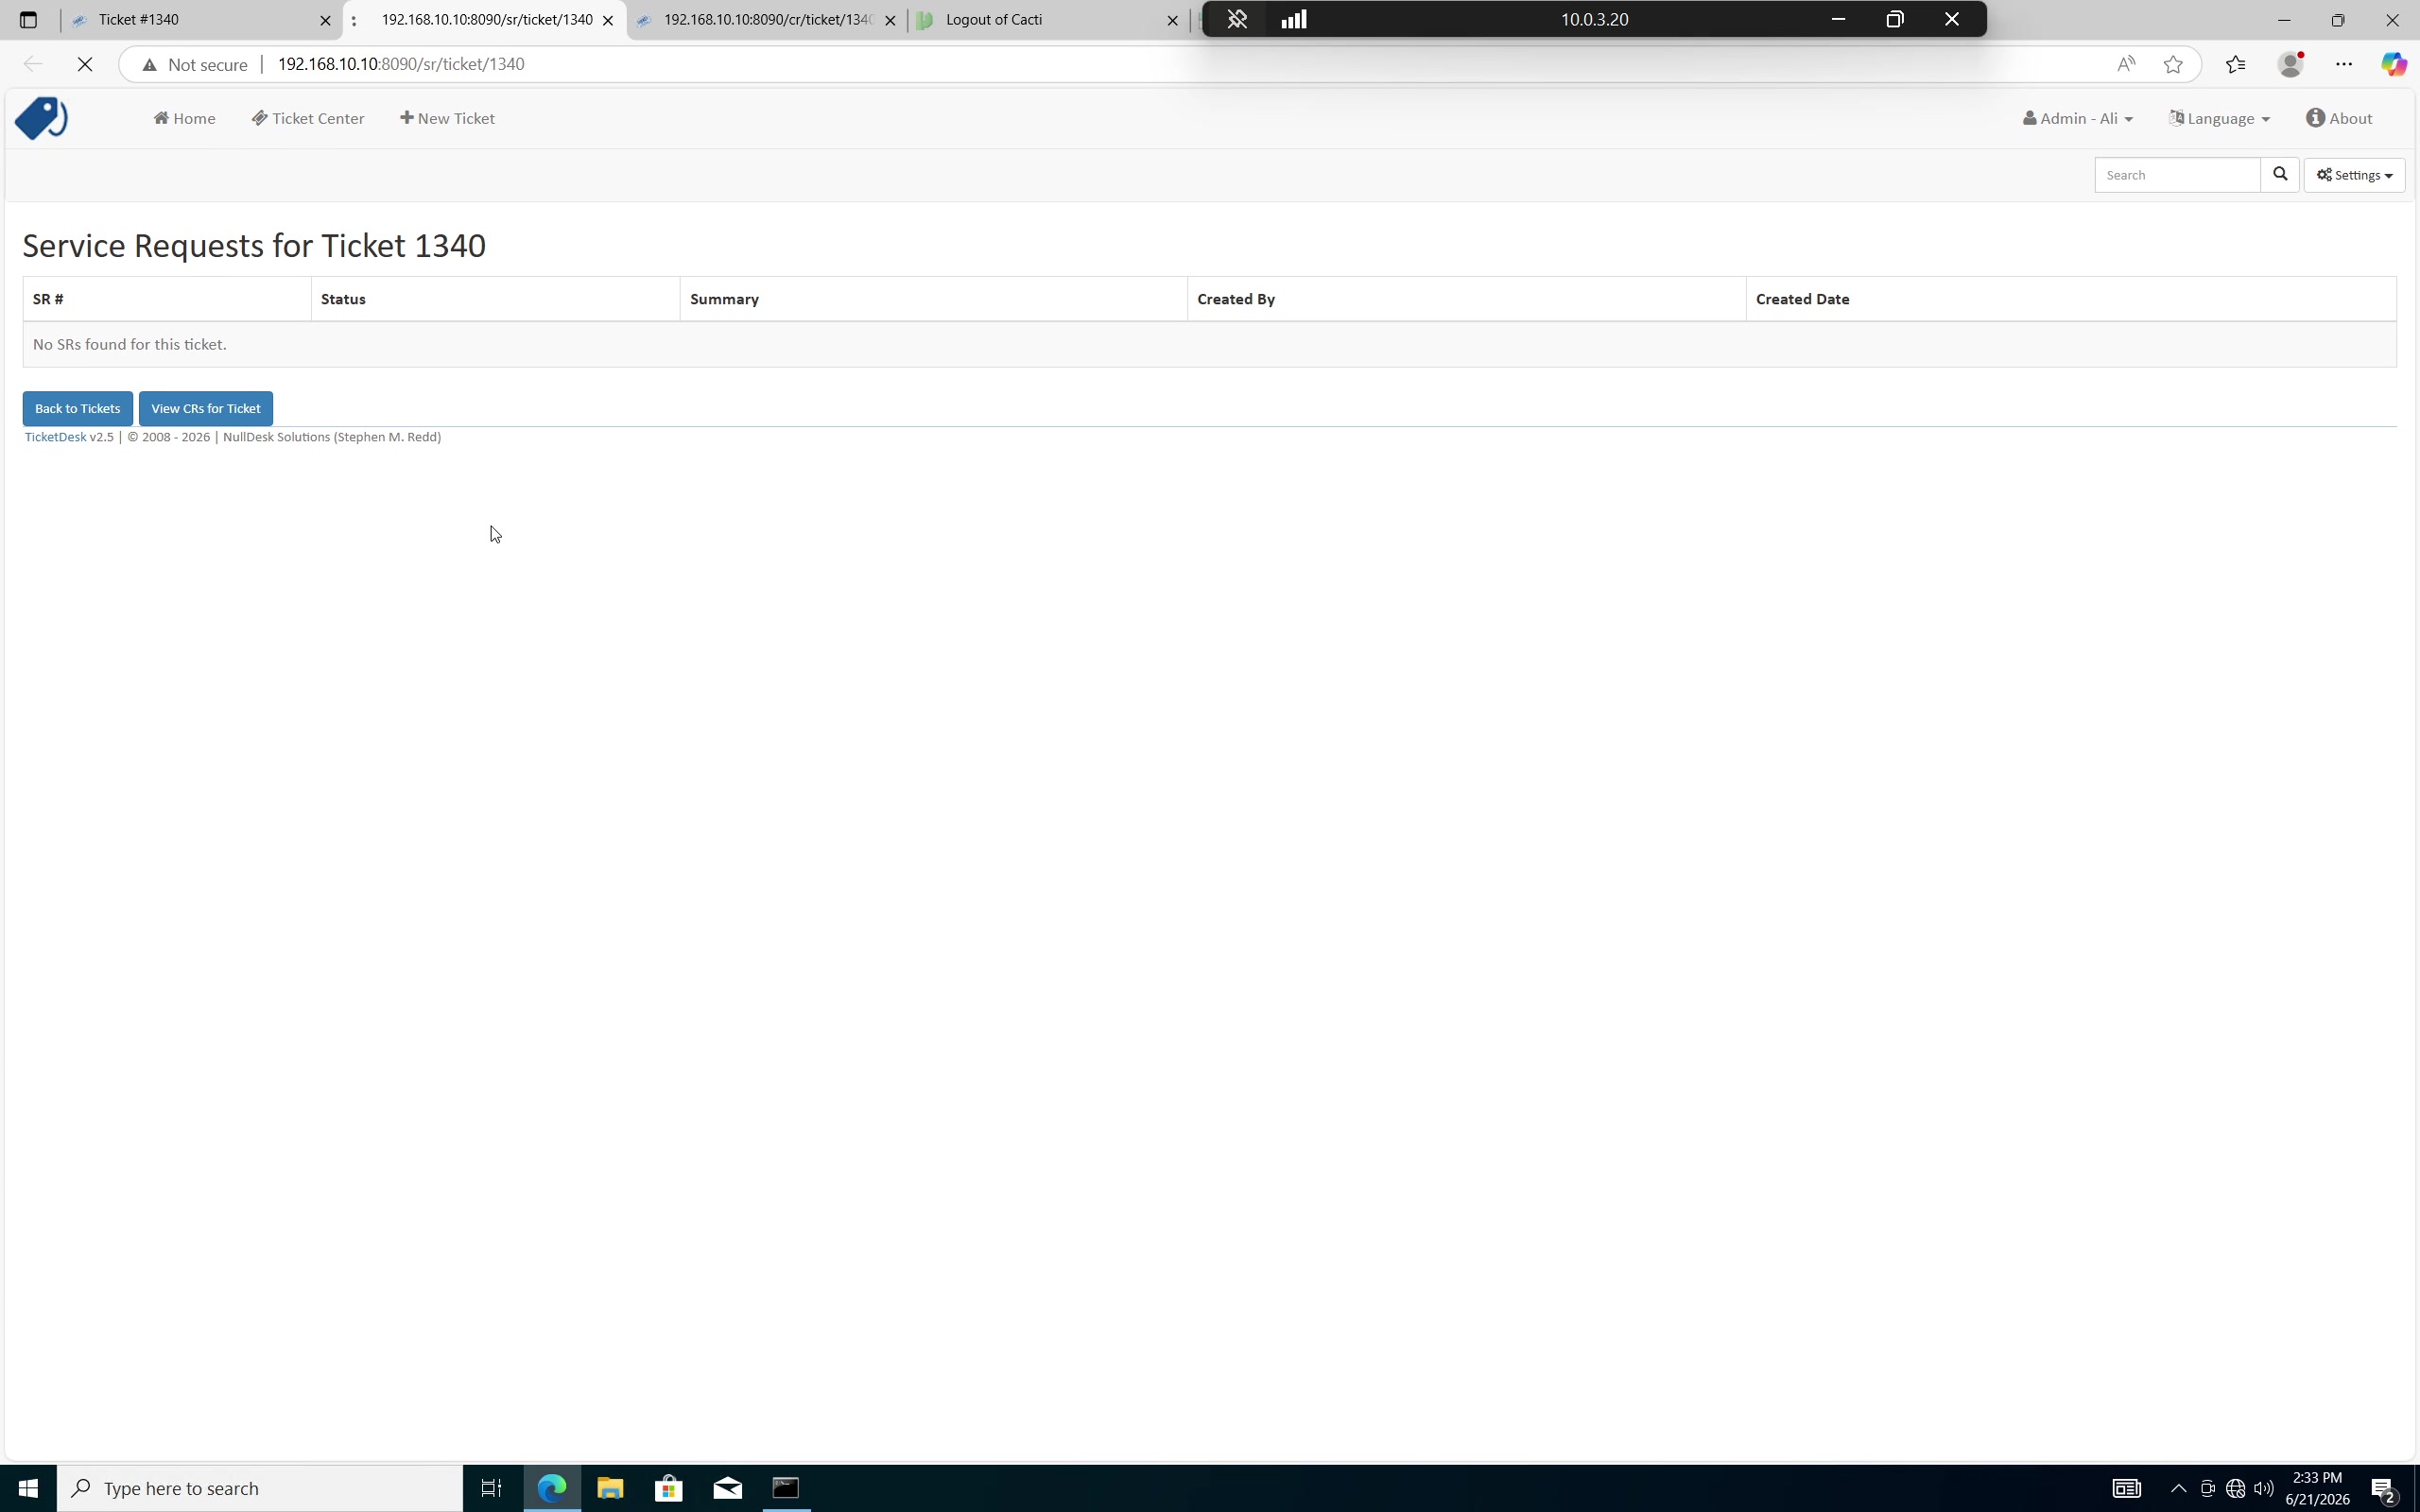Image resolution: width=2420 pixels, height=1512 pixels.
Task: Switch to the Logout of Cacti tab
Action: pos(1048,20)
